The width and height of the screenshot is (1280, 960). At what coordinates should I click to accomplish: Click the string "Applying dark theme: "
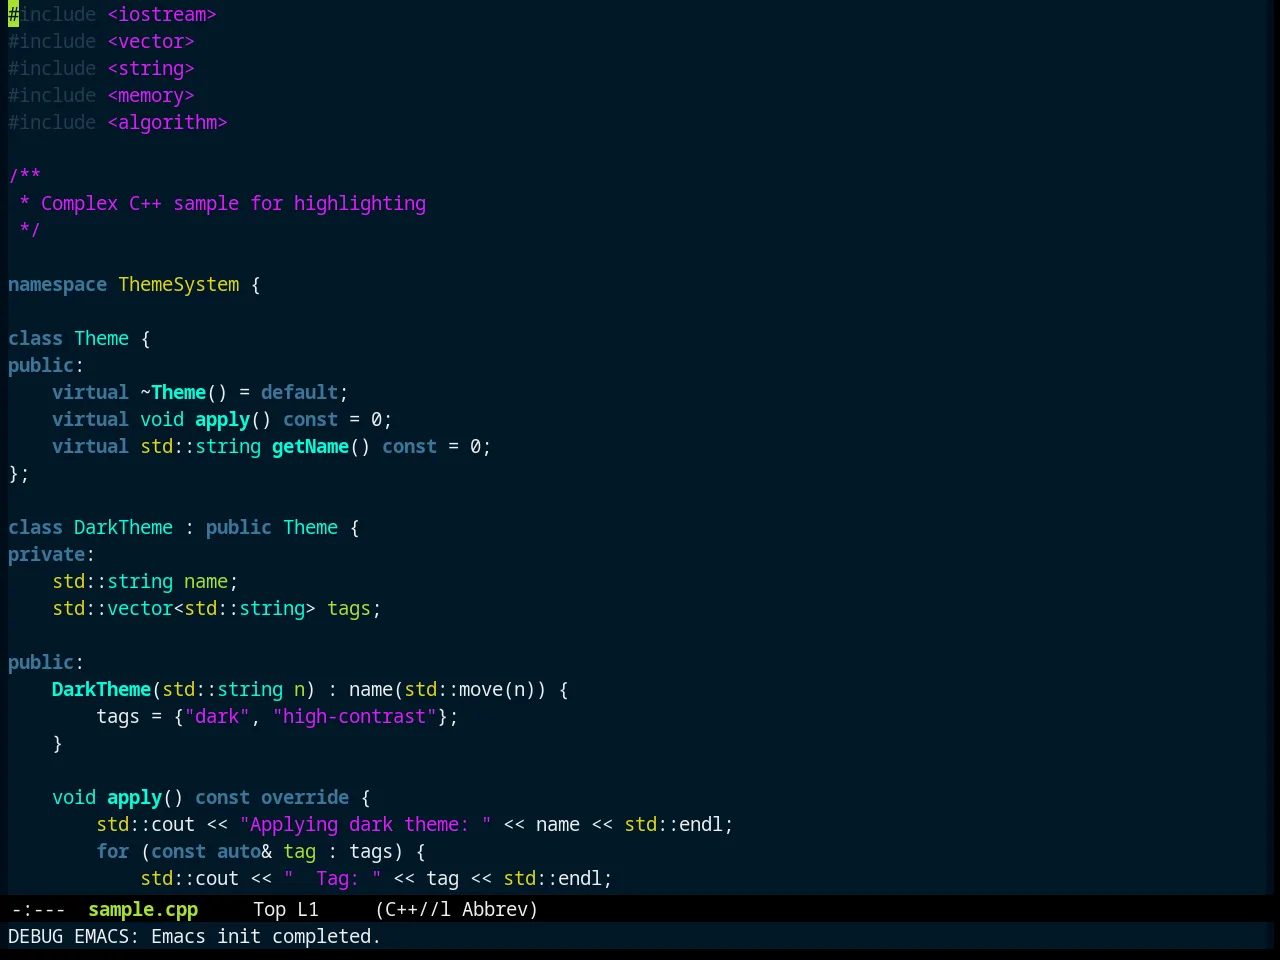click(366, 824)
